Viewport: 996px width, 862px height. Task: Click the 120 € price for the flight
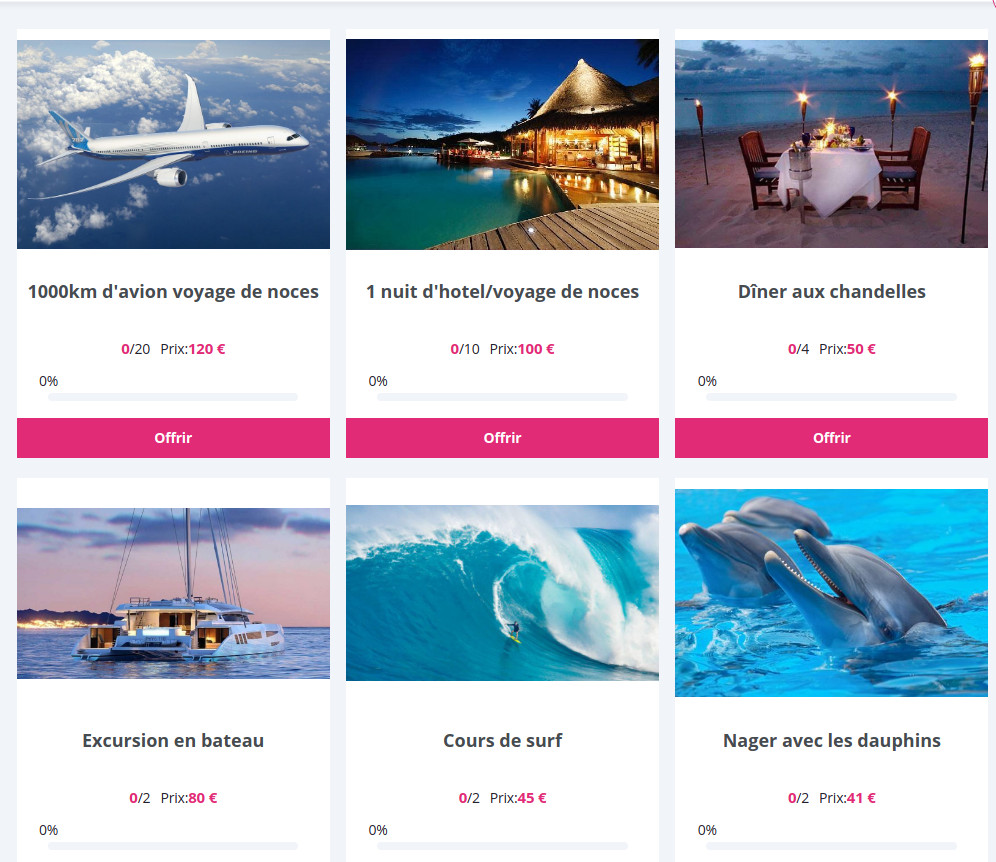pyautogui.click(x=207, y=349)
